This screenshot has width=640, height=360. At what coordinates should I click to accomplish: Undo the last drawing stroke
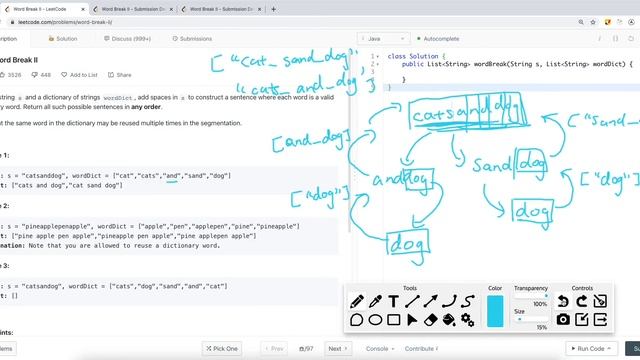(x=563, y=301)
